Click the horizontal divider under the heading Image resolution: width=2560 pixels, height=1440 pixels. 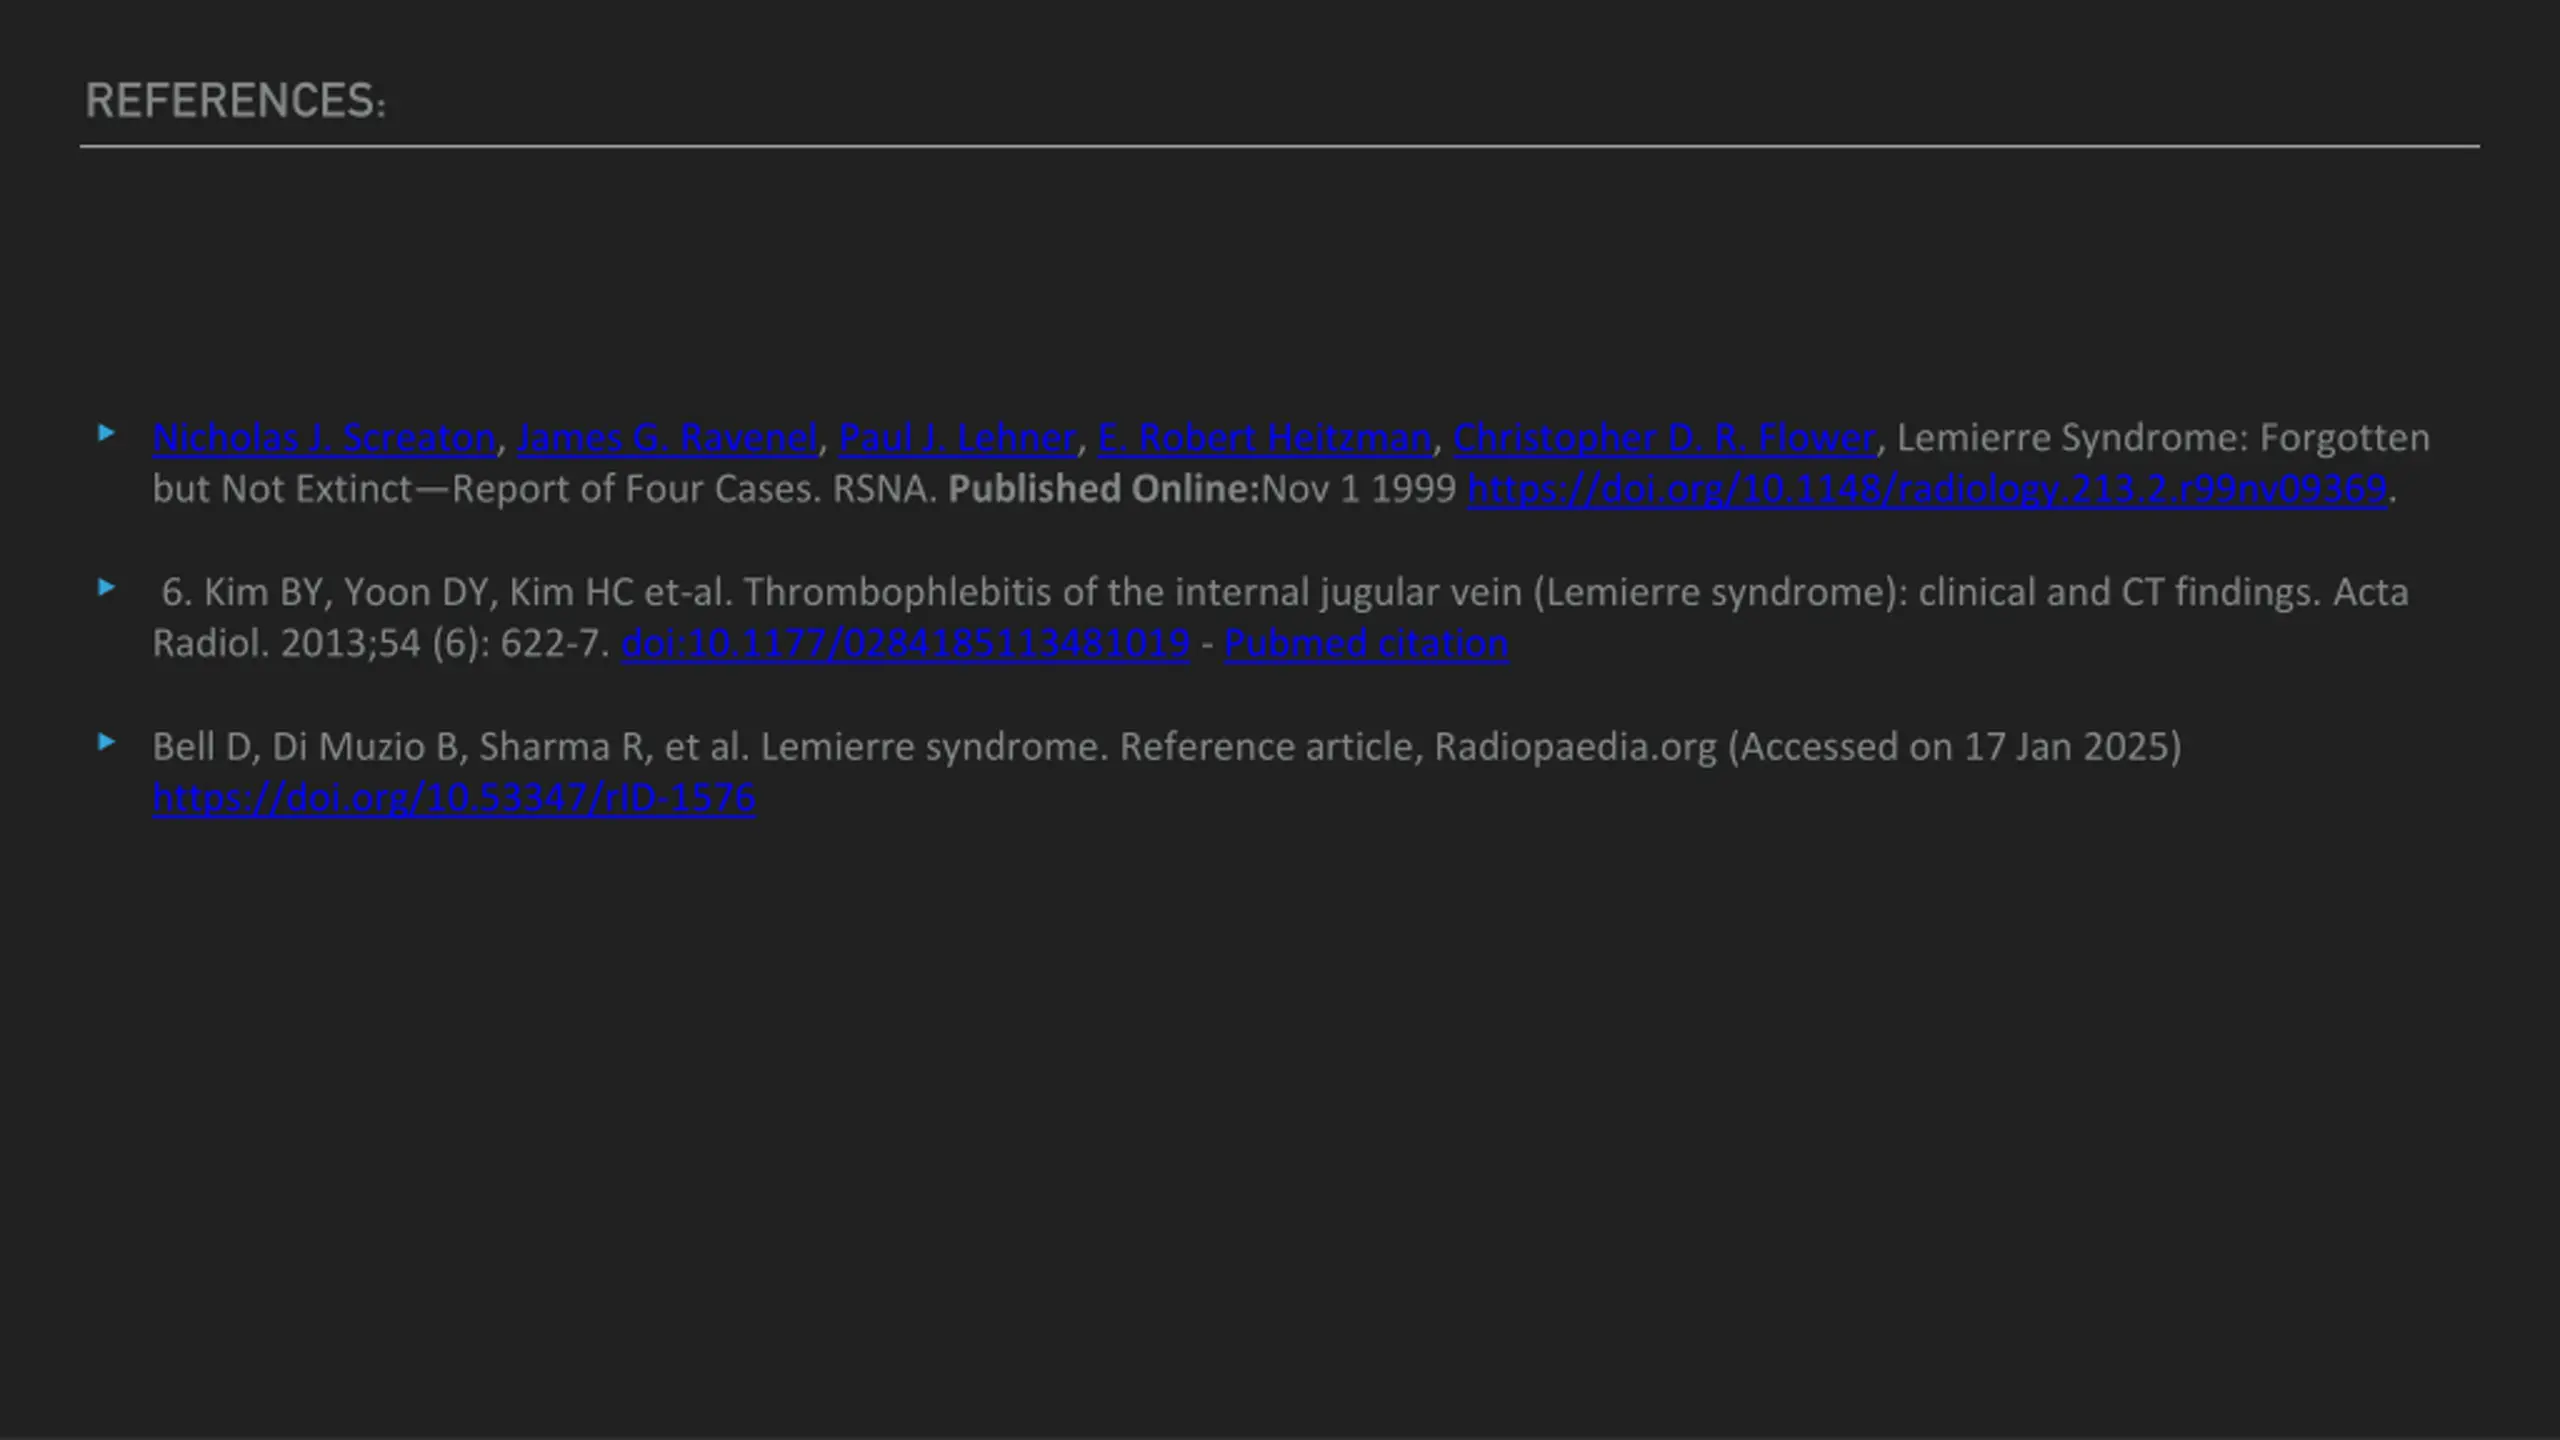(x=1280, y=146)
